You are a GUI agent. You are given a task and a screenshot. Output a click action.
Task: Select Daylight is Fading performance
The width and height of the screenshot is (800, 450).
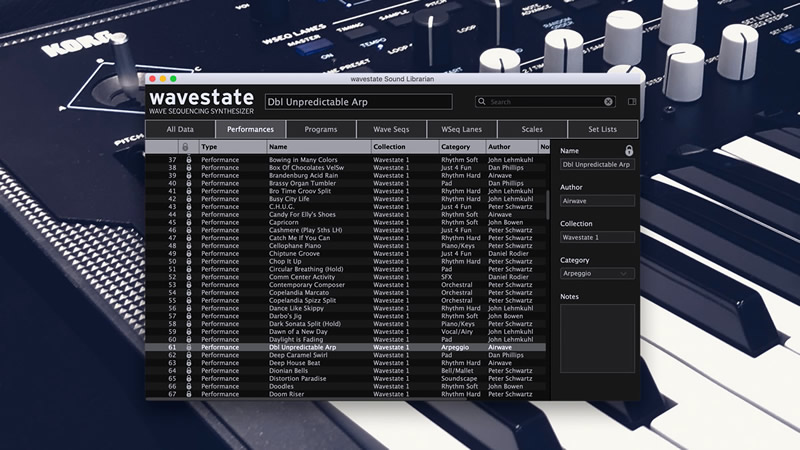(x=345, y=339)
